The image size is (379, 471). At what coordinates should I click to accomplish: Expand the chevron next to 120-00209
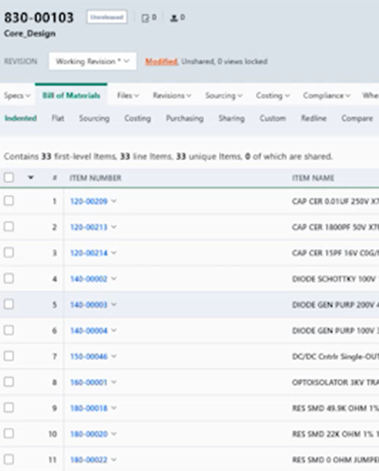pyautogui.click(x=114, y=201)
